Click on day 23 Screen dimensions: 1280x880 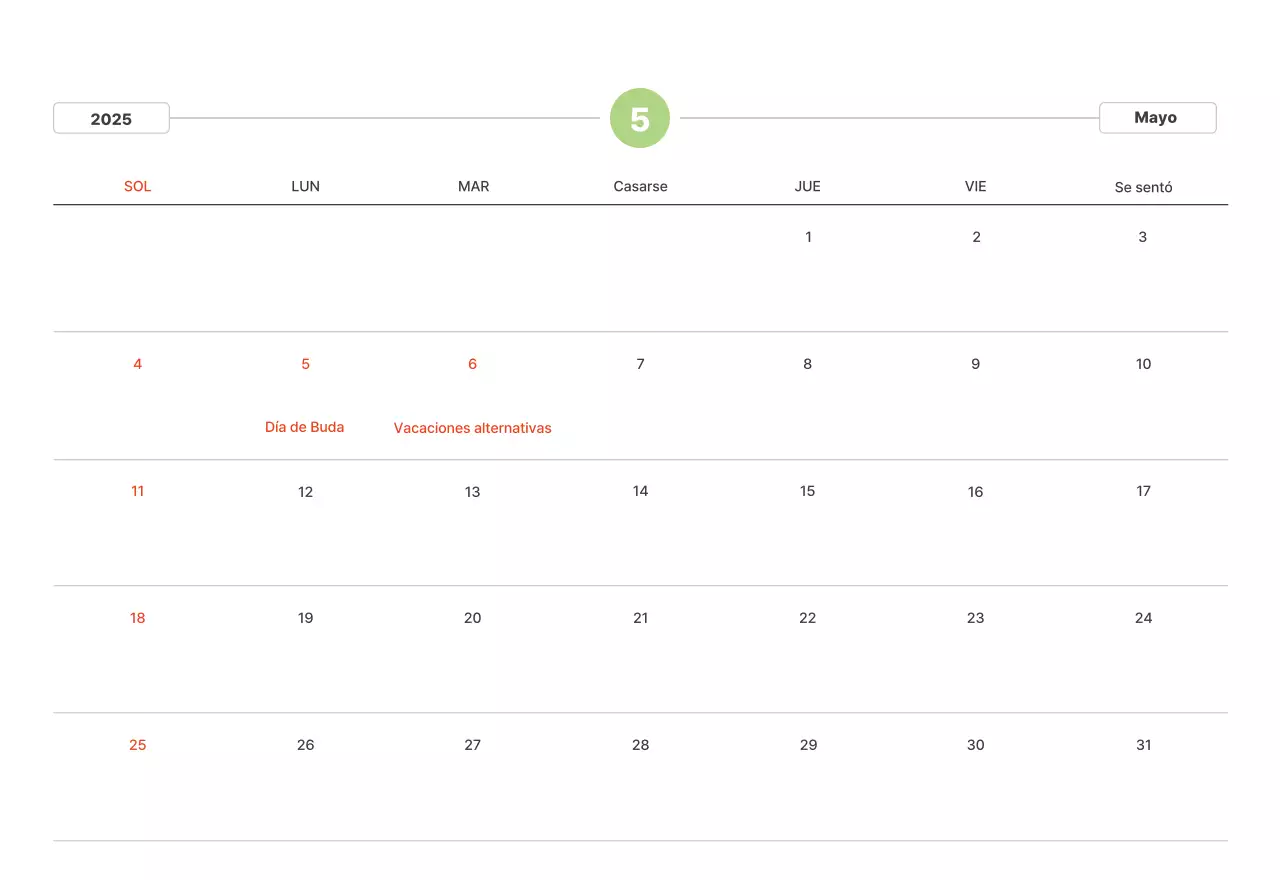pos(976,618)
